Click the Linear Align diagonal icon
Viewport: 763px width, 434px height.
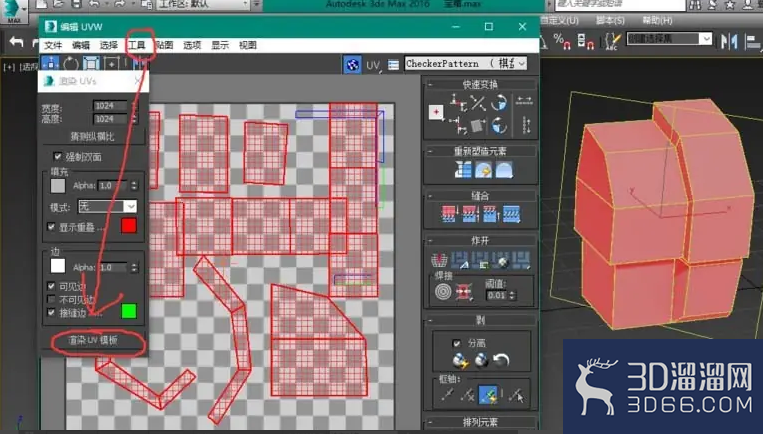tap(478, 103)
